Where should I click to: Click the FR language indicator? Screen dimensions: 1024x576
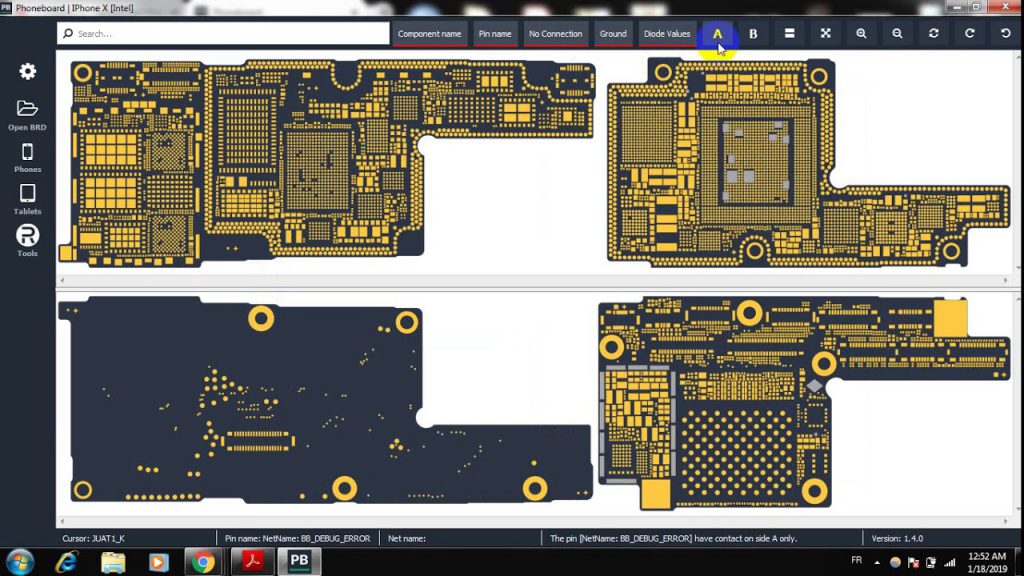click(856, 560)
